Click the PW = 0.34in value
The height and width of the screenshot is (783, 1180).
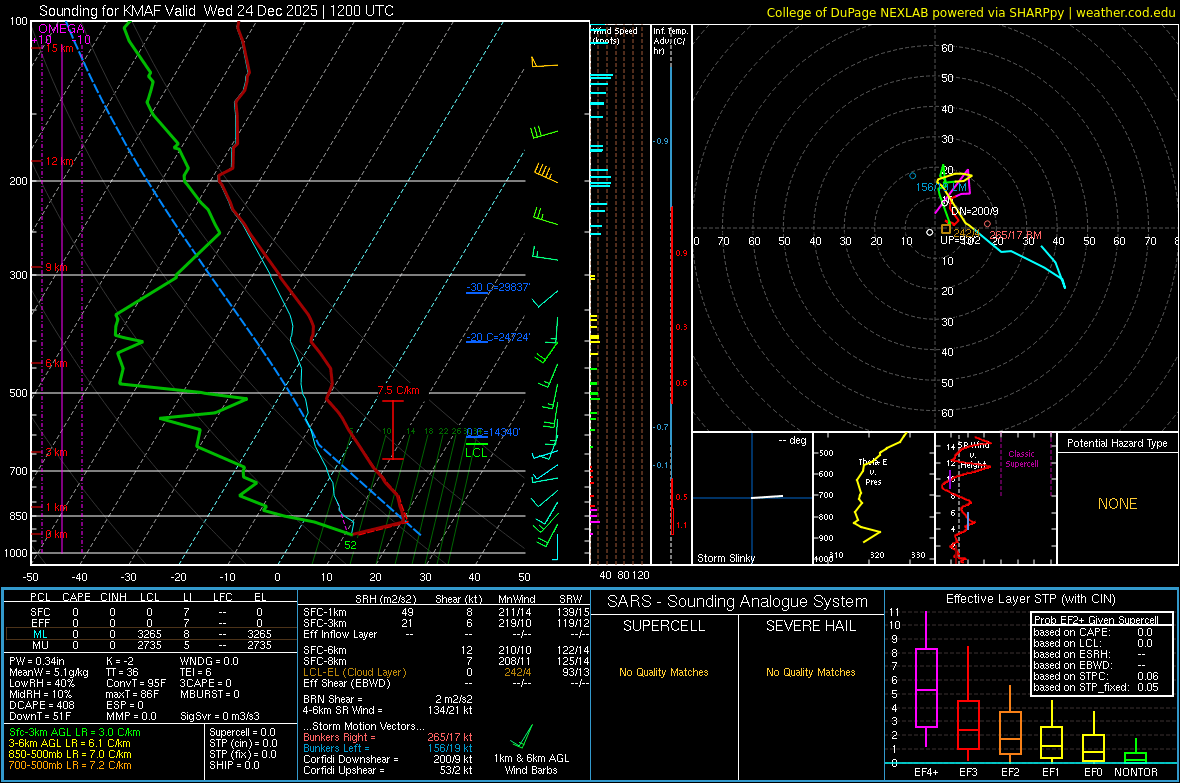click(x=37, y=661)
